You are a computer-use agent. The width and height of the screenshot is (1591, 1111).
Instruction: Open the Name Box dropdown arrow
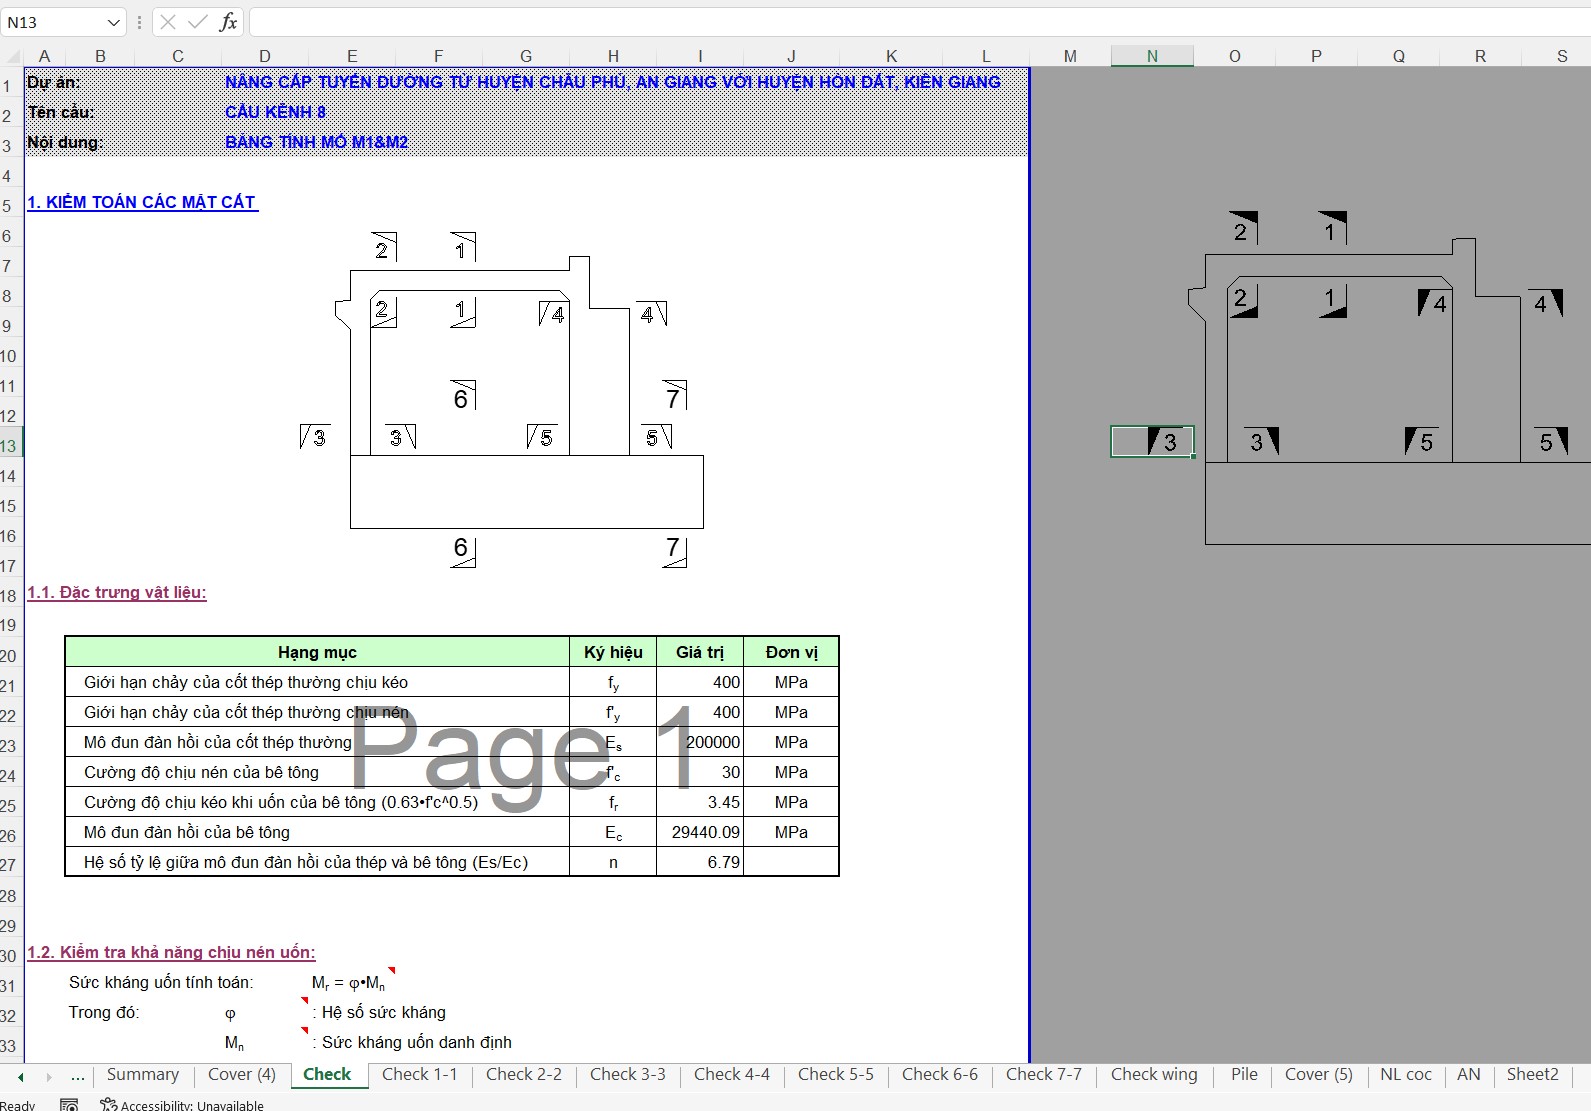click(112, 22)
